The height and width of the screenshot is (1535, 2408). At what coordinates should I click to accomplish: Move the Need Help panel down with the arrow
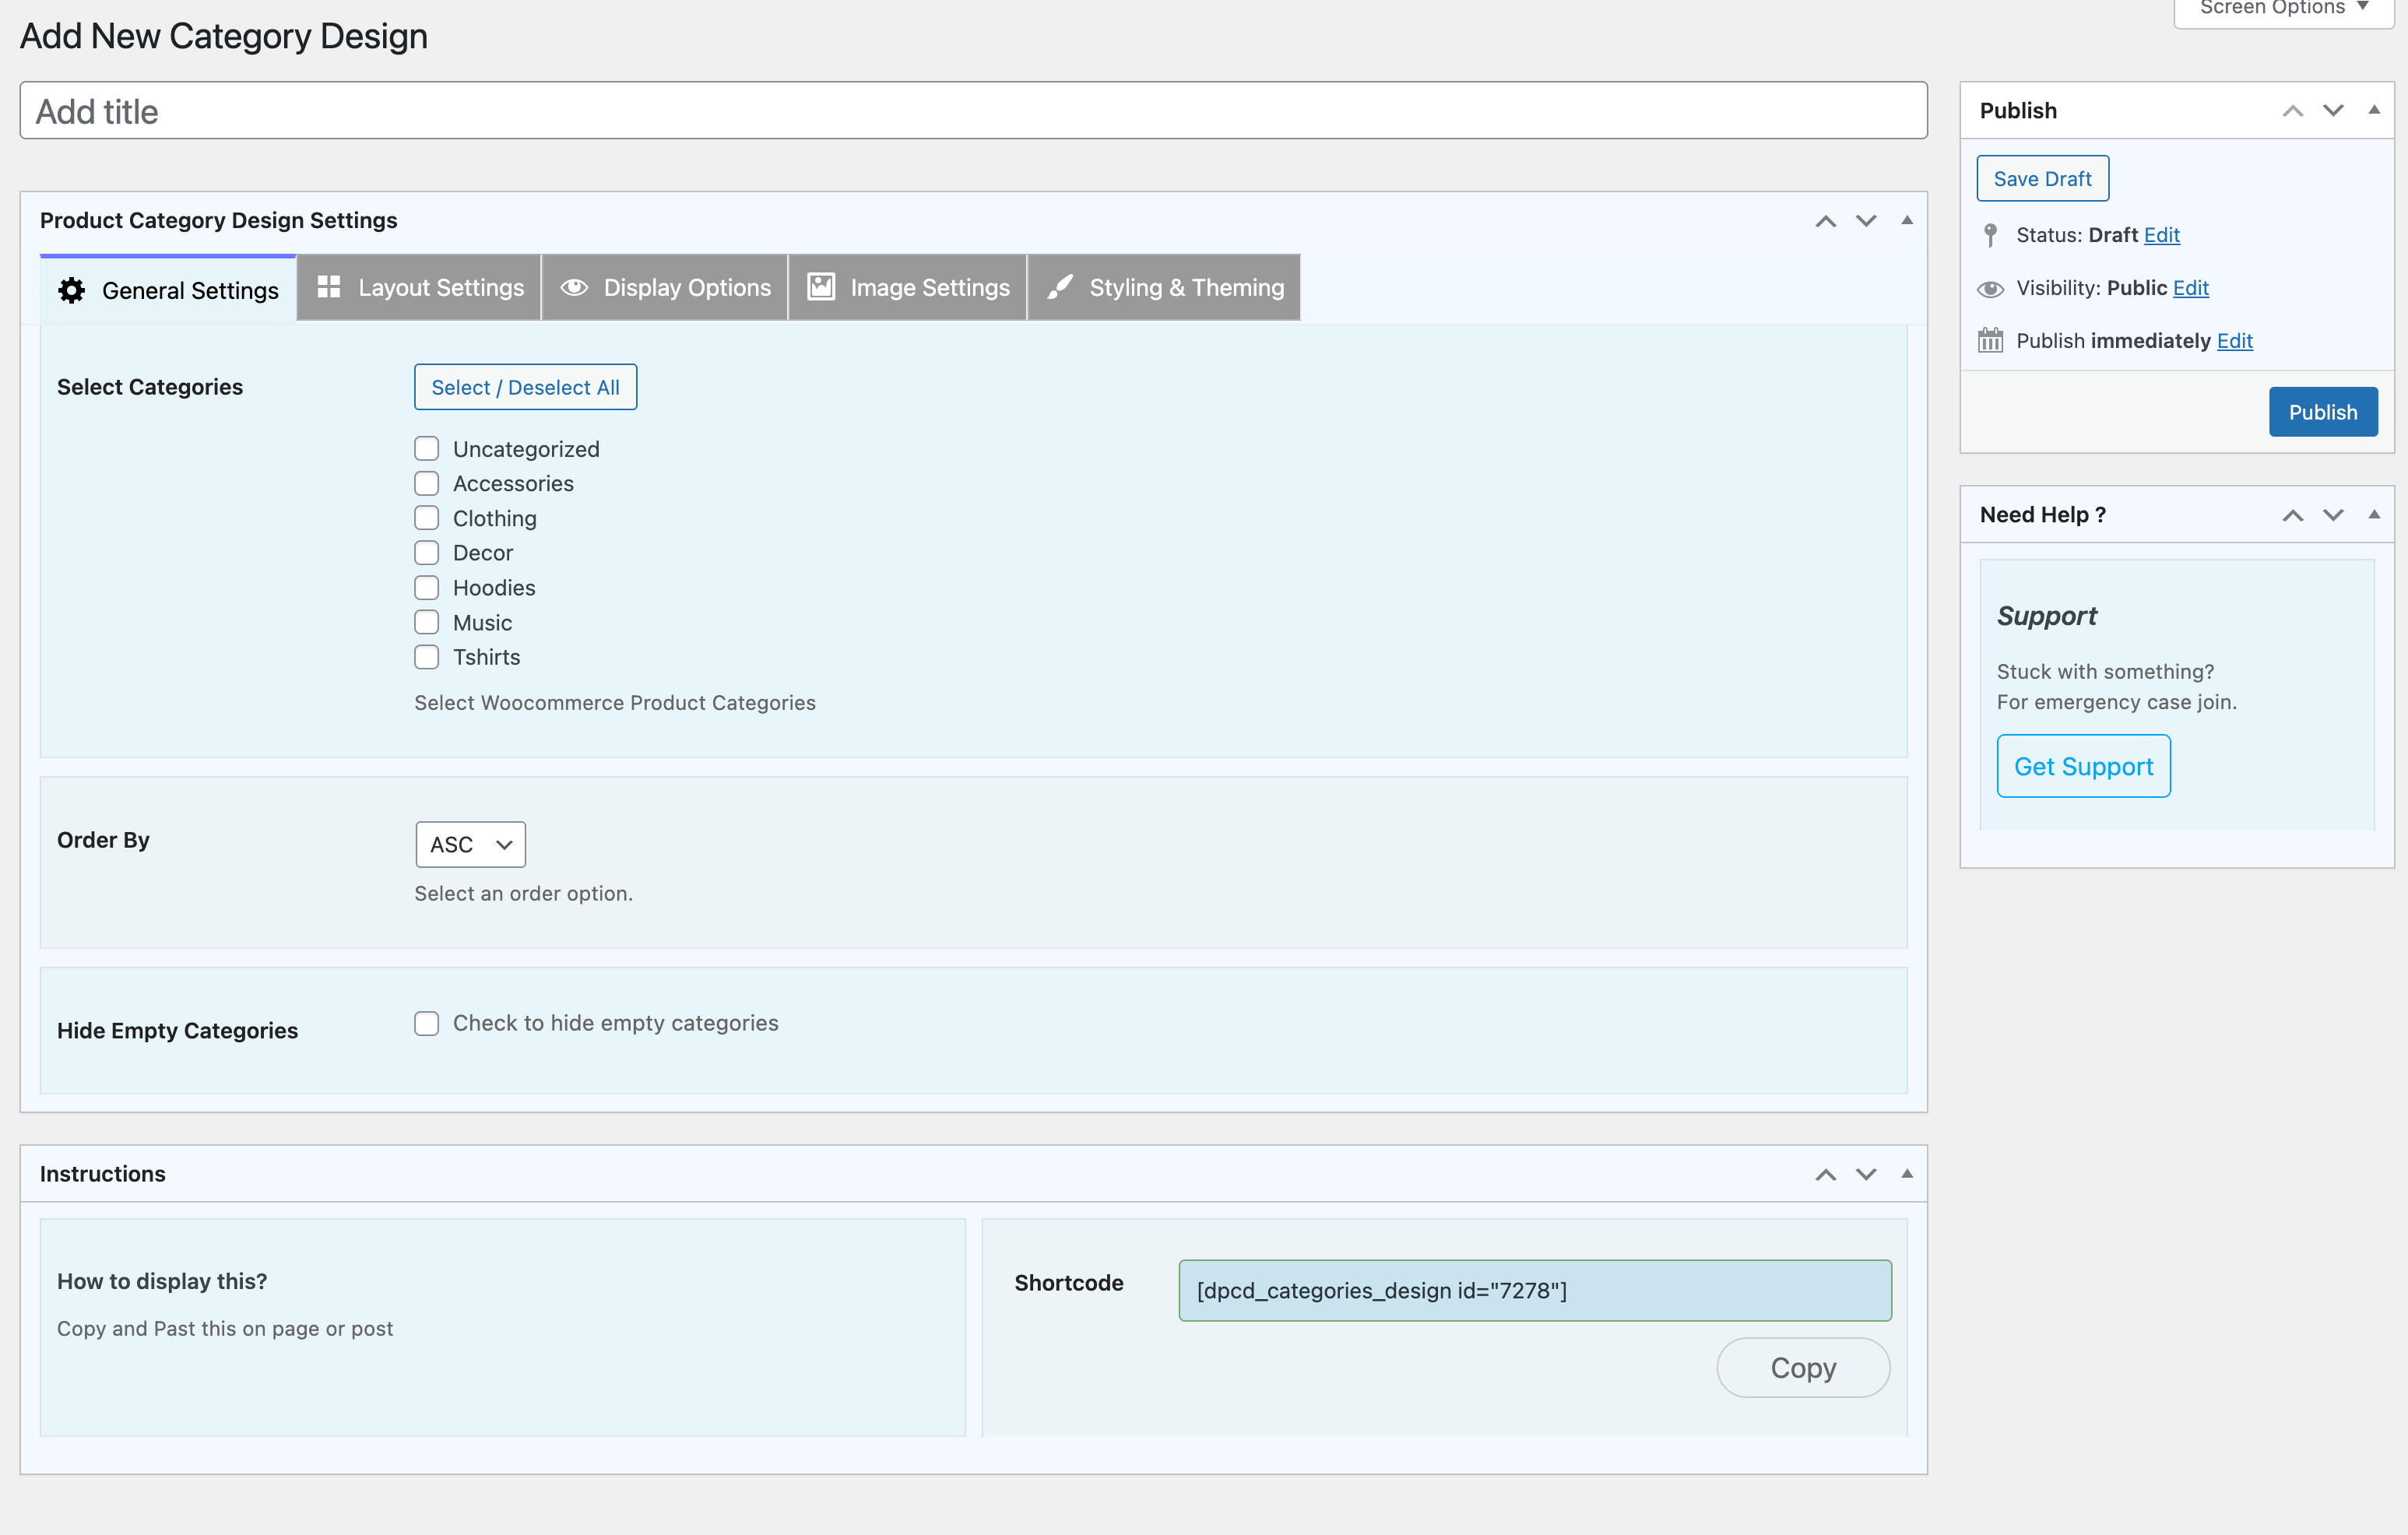(x=2333, y=515)
